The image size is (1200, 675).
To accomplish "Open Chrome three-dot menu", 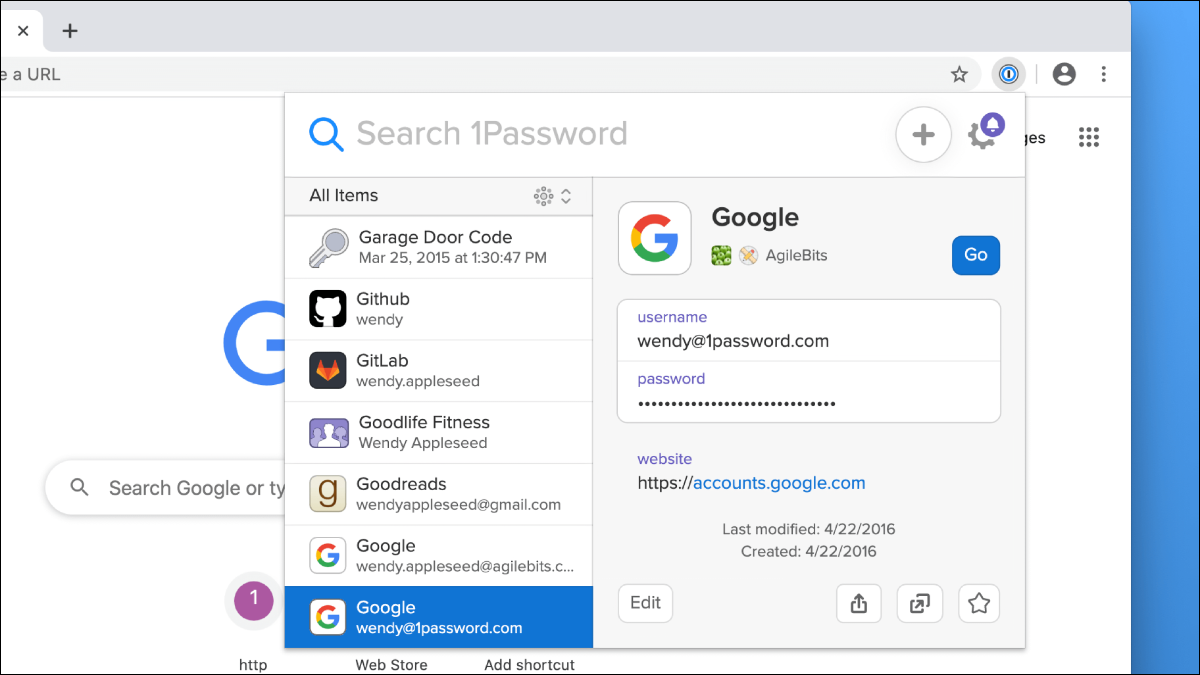I will pyautogui.click(x=1104, y=74).
